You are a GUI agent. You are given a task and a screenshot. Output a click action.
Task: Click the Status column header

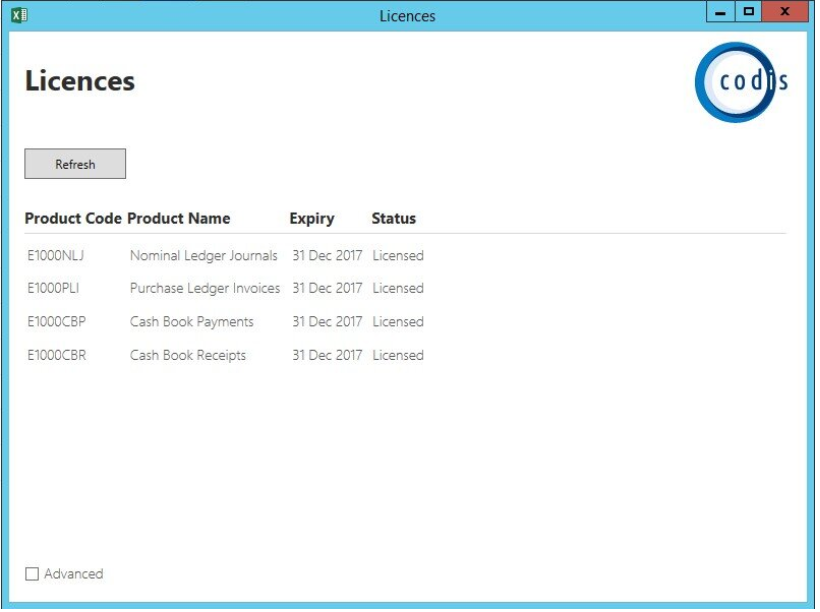pos(394,218)
